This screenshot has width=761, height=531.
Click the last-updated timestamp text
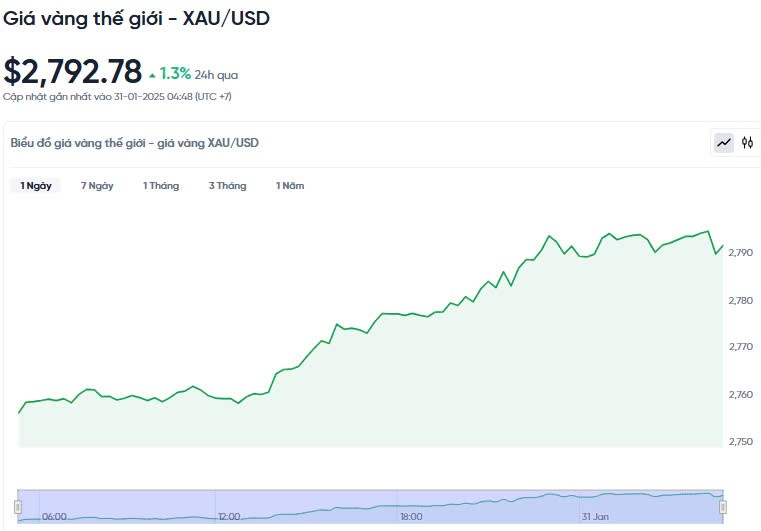[118, 96]
